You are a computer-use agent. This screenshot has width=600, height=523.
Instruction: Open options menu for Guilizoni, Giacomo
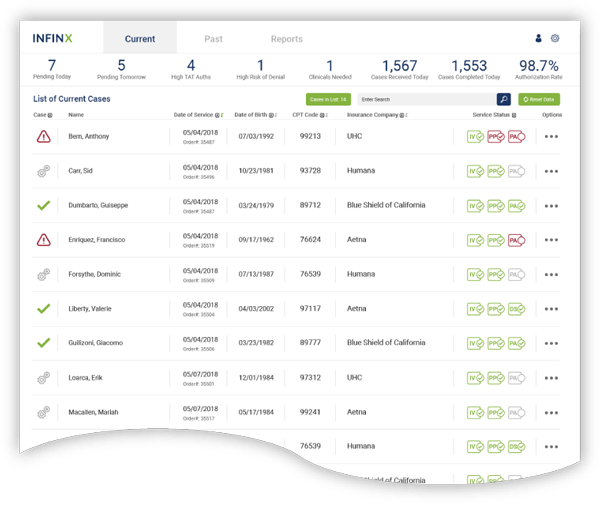coord(551,343)
